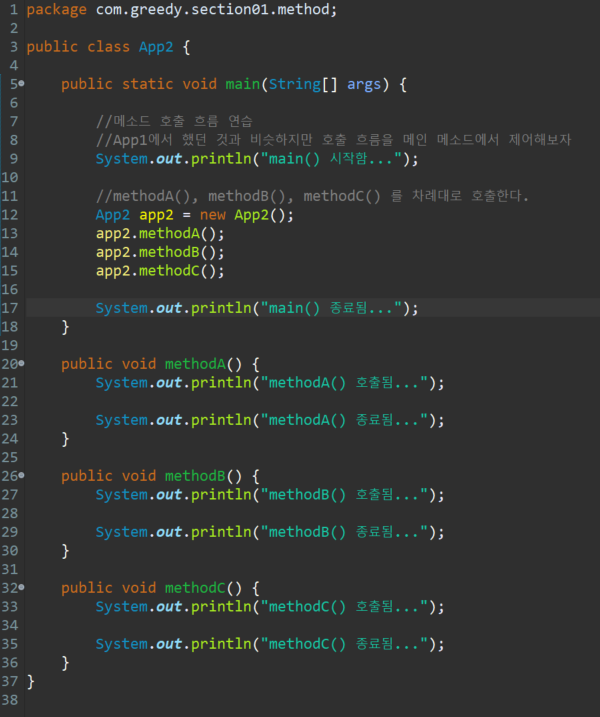Click the string "methodA() 호출됨..." on line 21

344,383
